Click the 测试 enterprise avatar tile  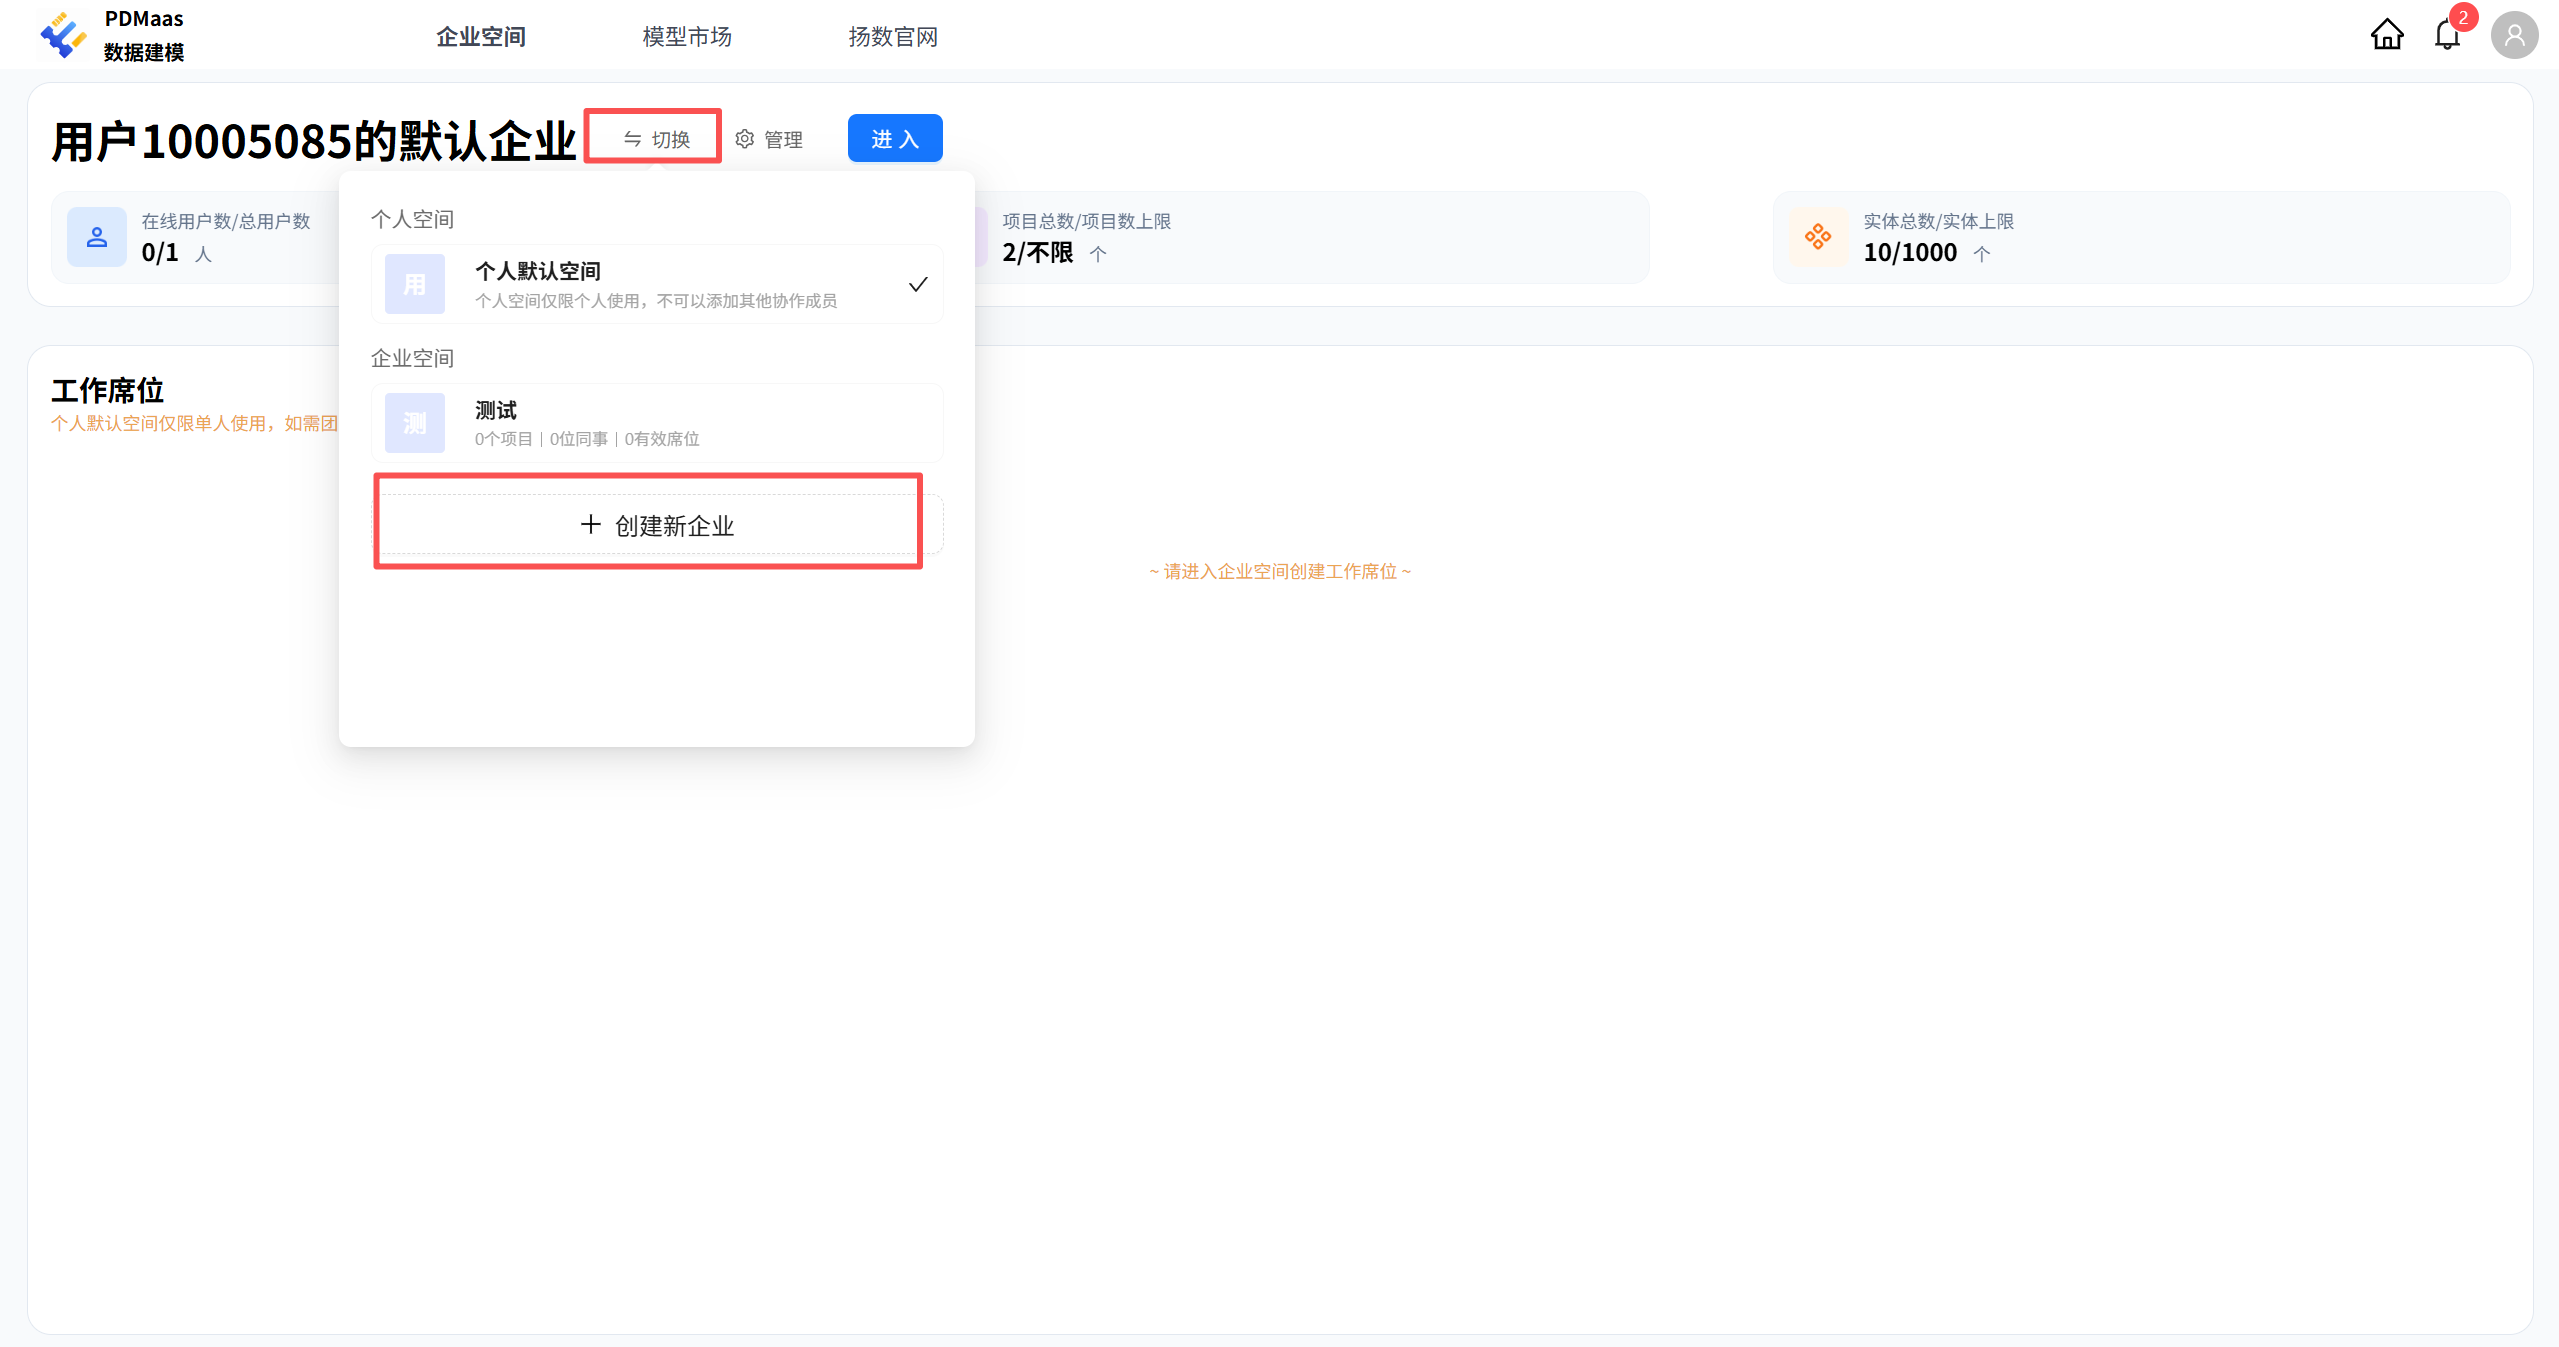[x=415, y=423]
